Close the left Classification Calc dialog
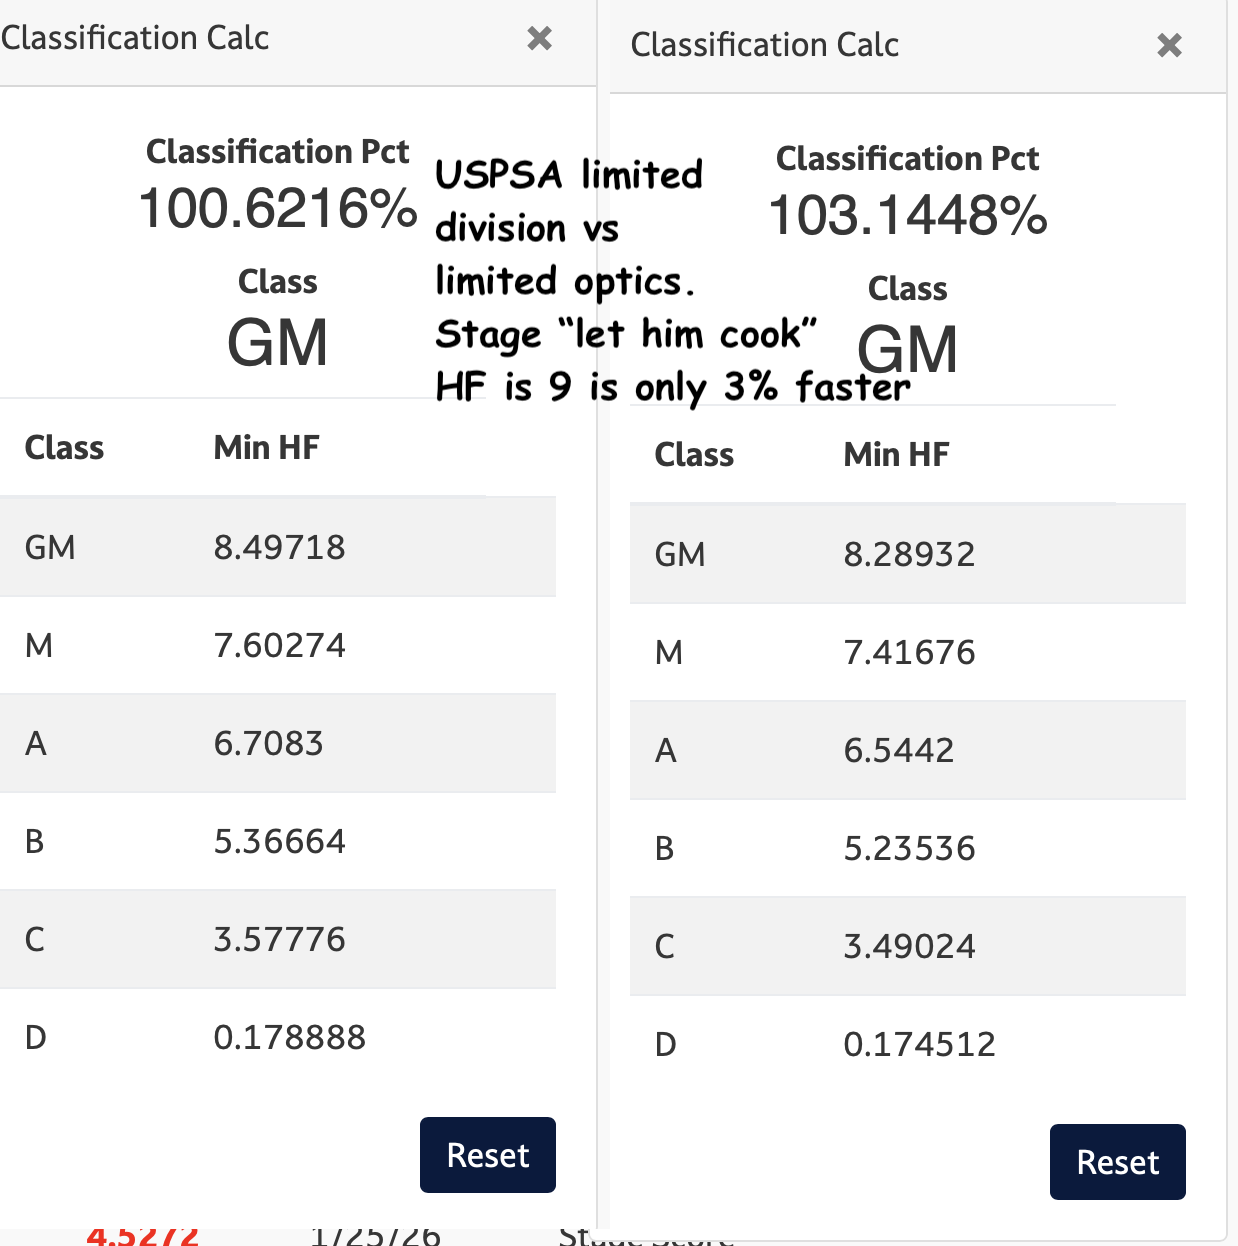This screenshot has height=1246, width=1238. click(x=539, y=38)
